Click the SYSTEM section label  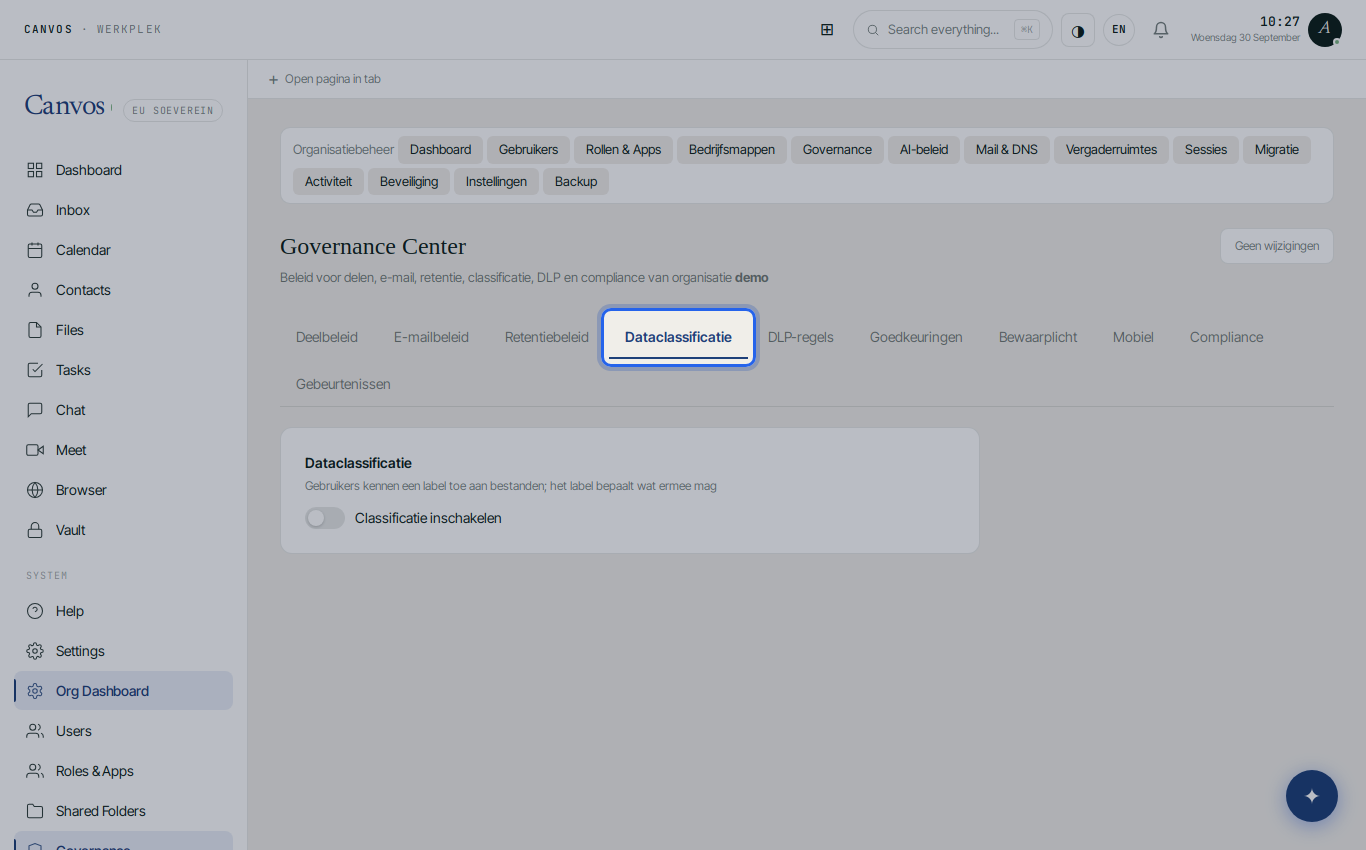47,576
